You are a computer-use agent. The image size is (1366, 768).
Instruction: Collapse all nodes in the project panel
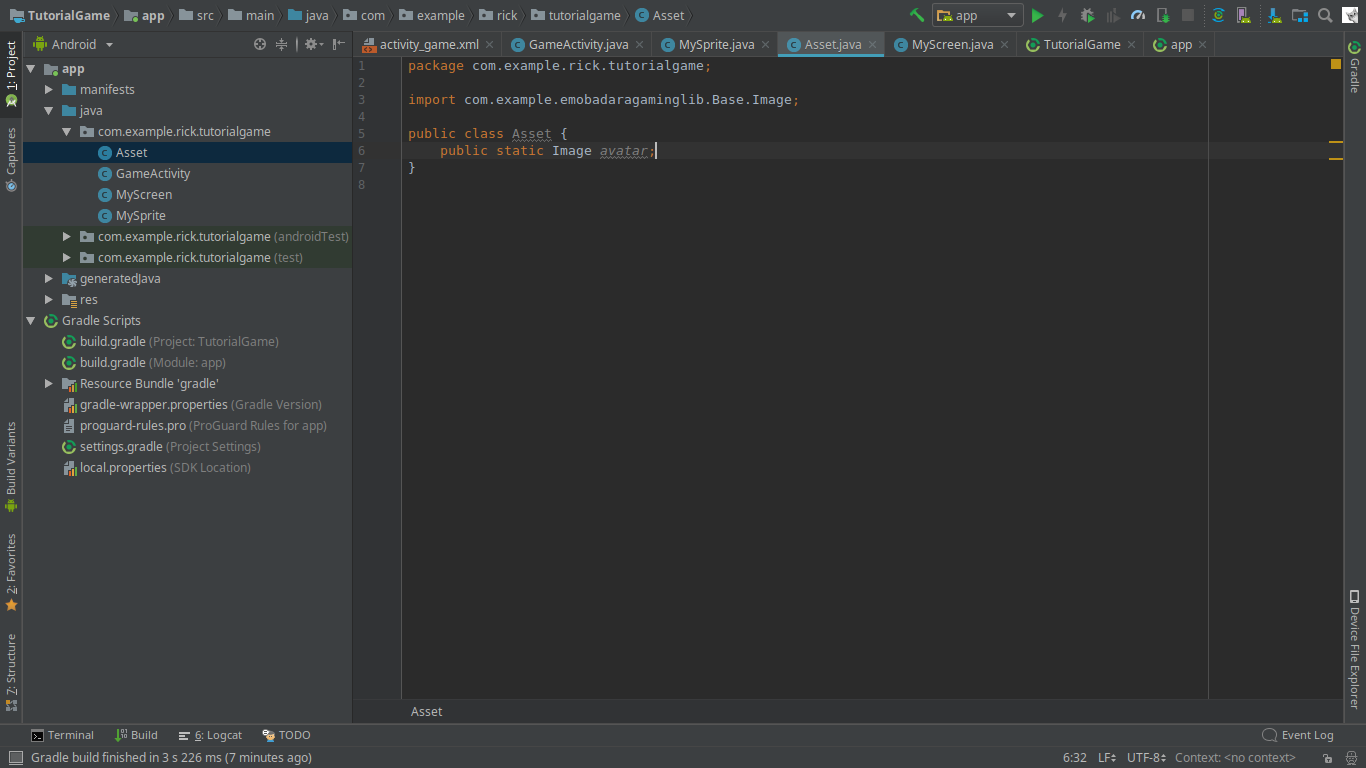(281, 44)
